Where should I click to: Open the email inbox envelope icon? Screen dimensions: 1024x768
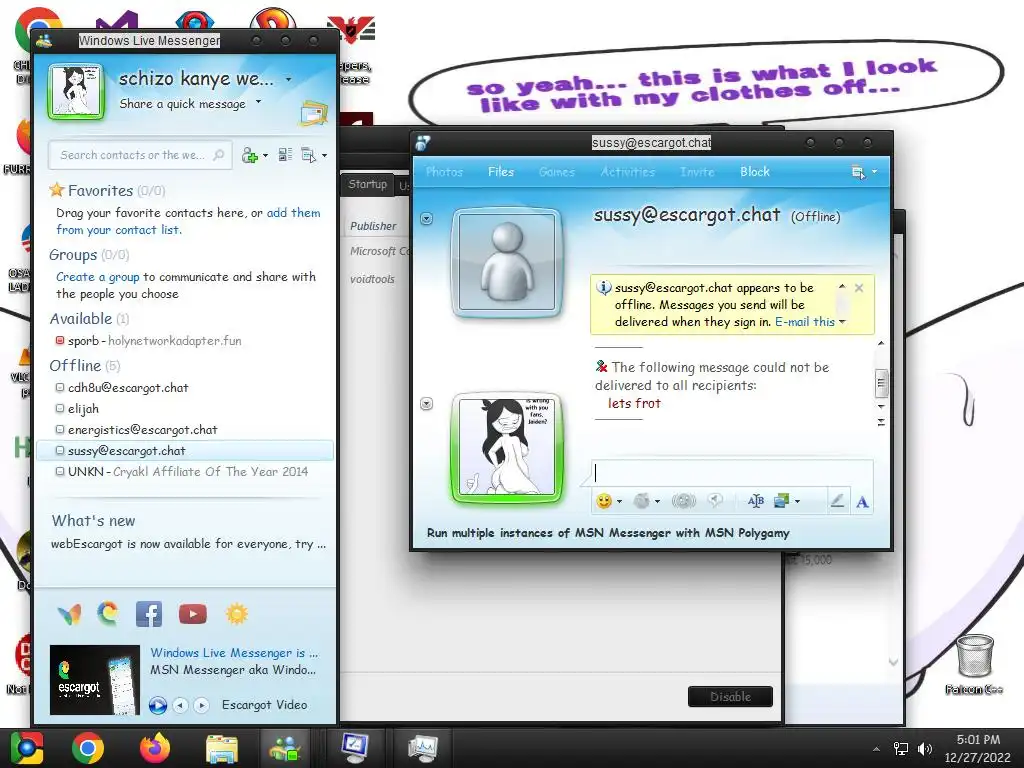(313, 114)
